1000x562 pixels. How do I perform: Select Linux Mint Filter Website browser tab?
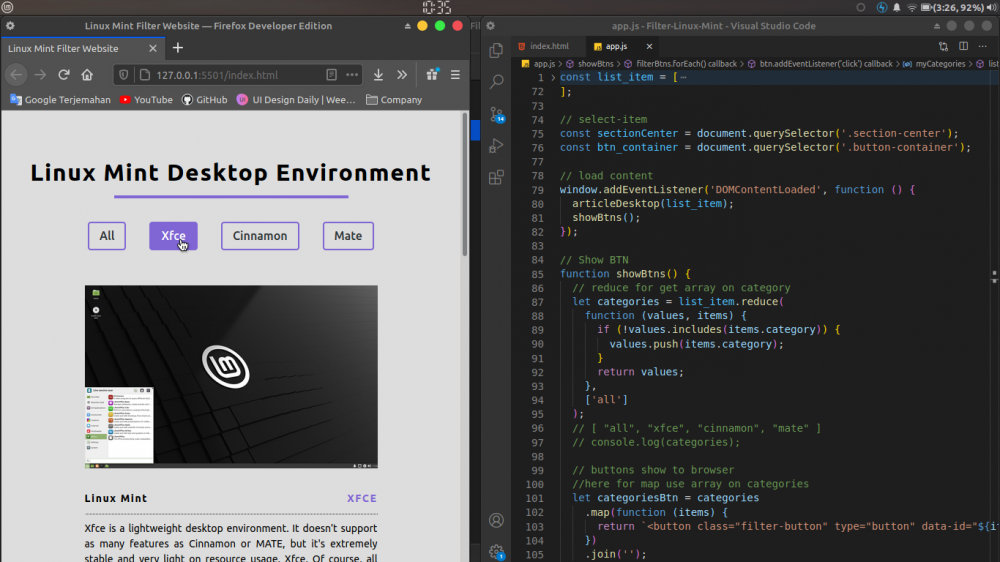[83, 48]
